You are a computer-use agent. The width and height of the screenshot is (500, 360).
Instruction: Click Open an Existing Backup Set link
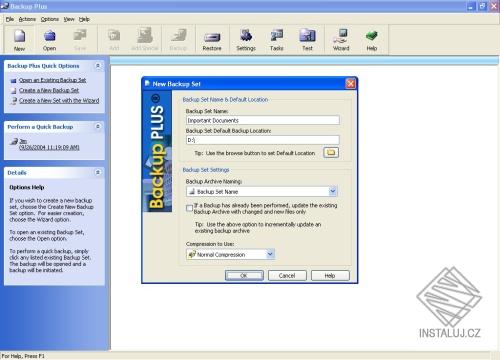coord(52,80)
